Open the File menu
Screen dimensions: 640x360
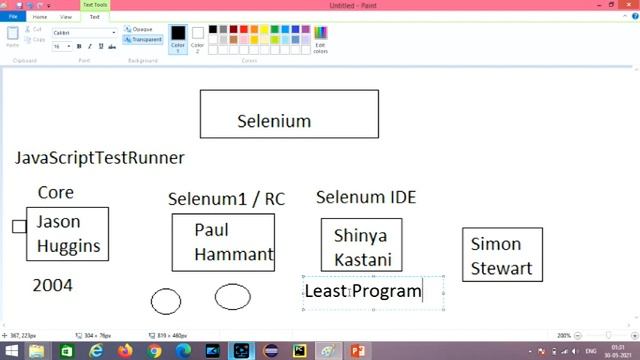[x=13, y=17]
